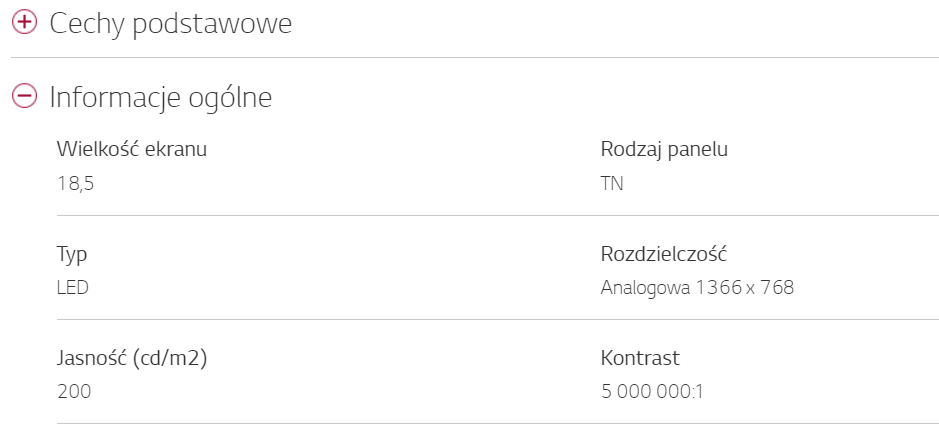This screenshot has height=430, width=939.
Task: Click the LED type value
Action: coord(73,288)
